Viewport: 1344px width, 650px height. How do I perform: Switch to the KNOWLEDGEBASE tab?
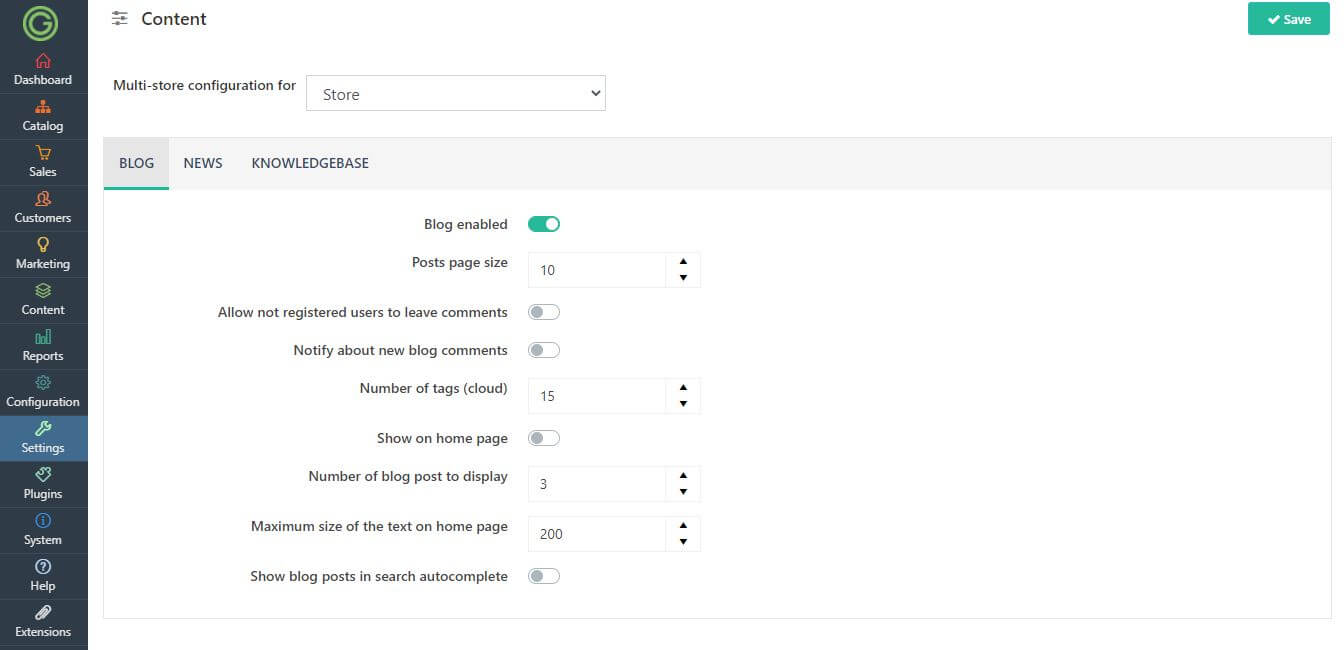310,163
